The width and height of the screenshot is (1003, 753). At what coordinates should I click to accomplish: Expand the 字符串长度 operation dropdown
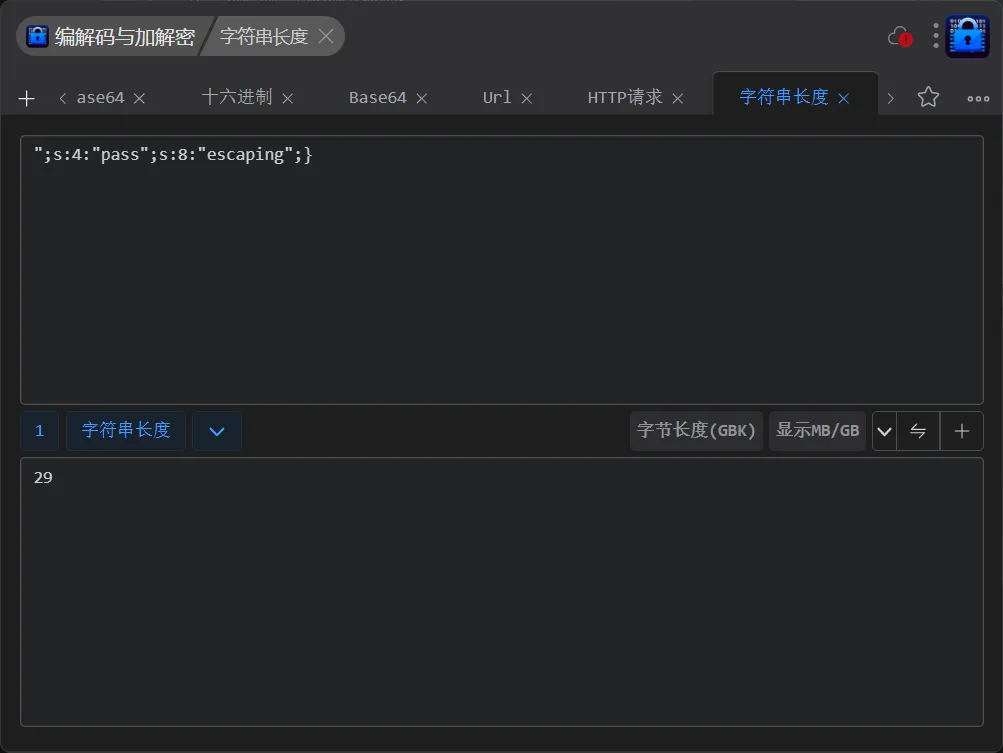click(217, 431)
